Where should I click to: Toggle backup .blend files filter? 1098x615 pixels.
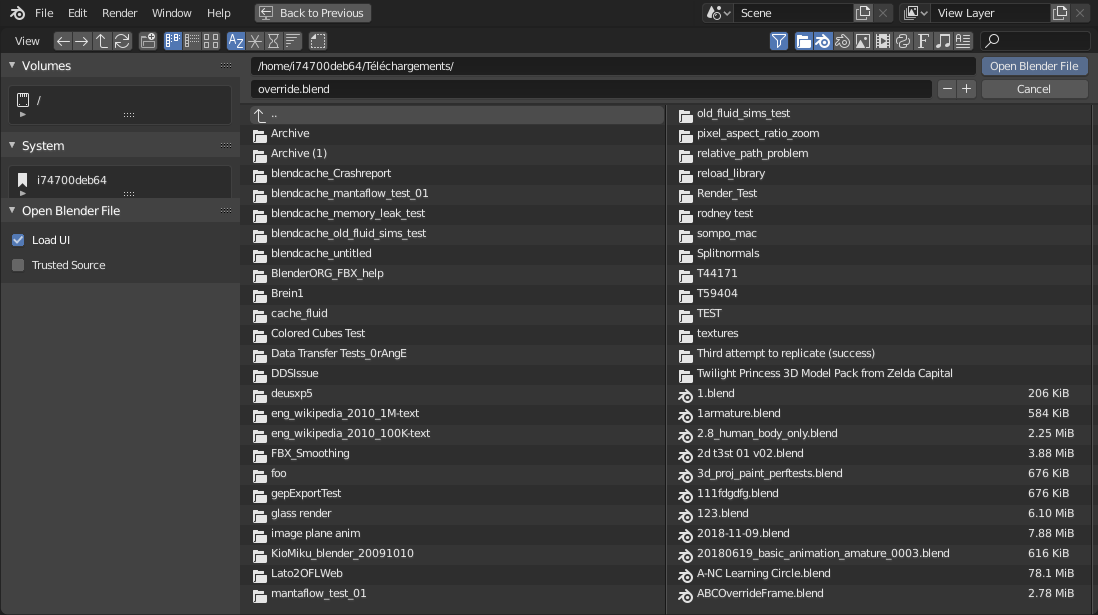842,41
